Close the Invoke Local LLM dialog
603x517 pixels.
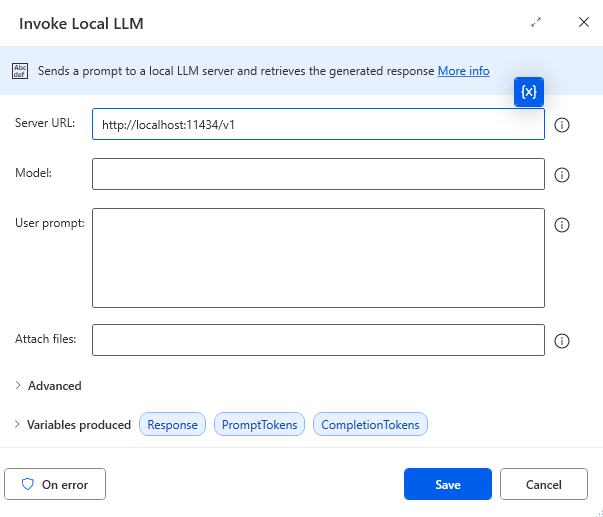(584, 22)
